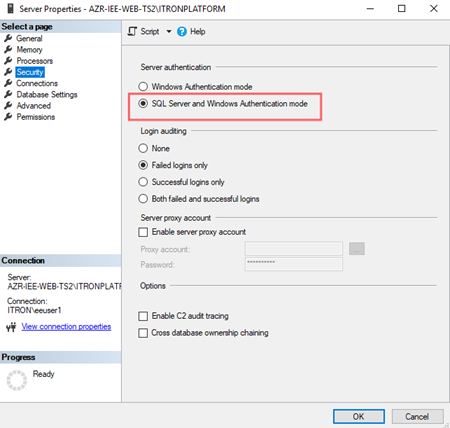Click the Script toolbar icon

[x=132, y=32]
